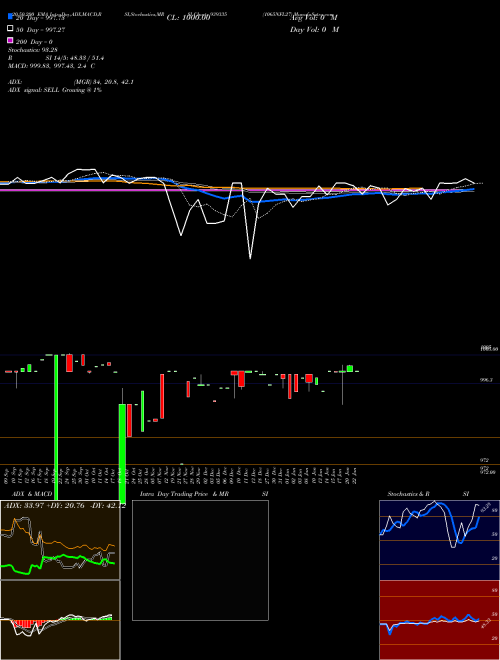Open the blue Stochastics chart panel
The image size is (500, 660).
click(x=439, y=540)
